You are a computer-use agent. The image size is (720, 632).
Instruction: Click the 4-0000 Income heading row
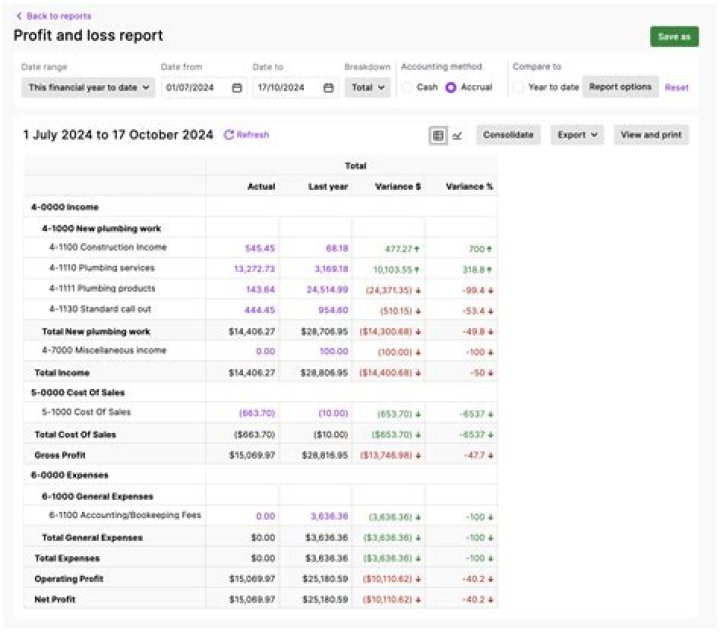[260, 207]
